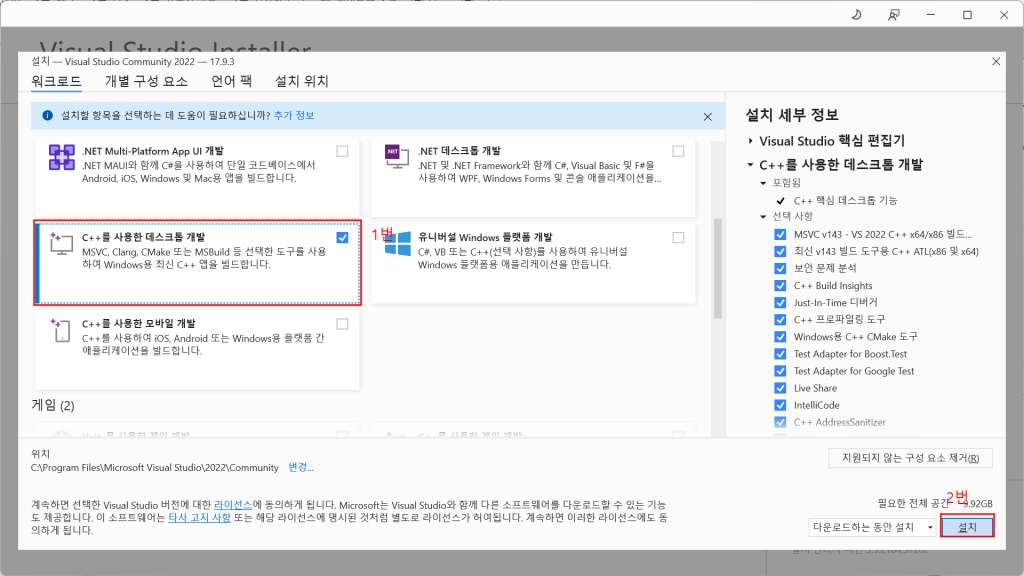Uncheck Test Adapter for Boost.Test
The width and height of the screenshot is (1024, 576).
(x=780, y=354)
